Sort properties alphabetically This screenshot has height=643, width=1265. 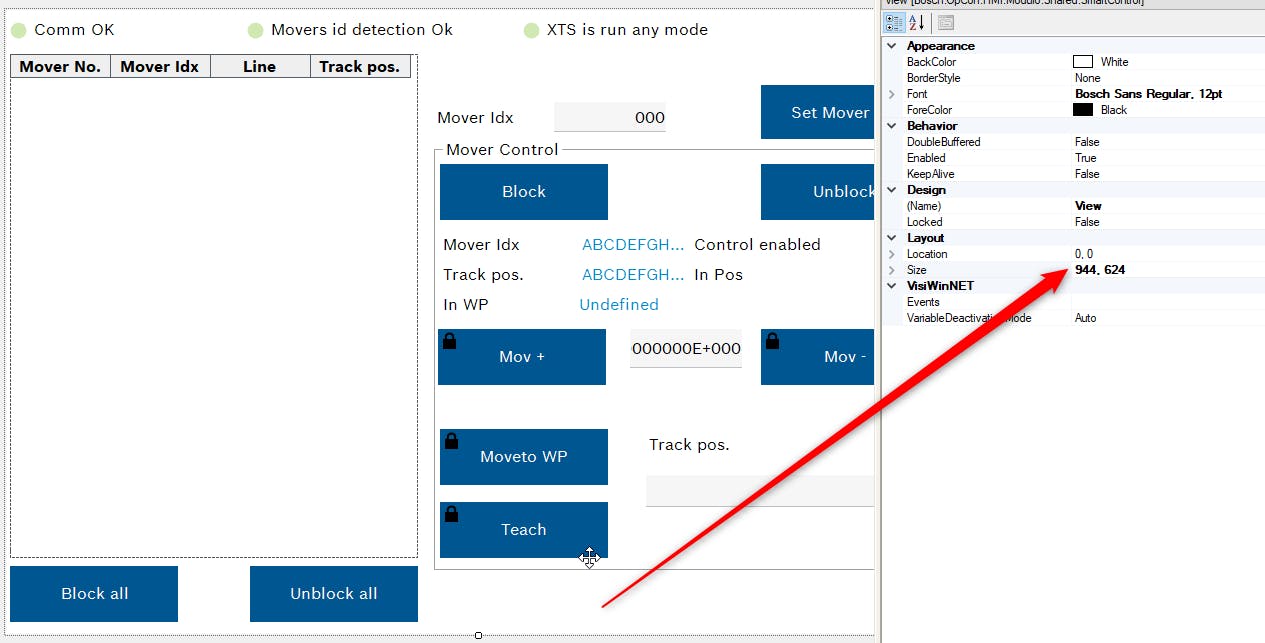pyautogui.click(x=916, y=23)
